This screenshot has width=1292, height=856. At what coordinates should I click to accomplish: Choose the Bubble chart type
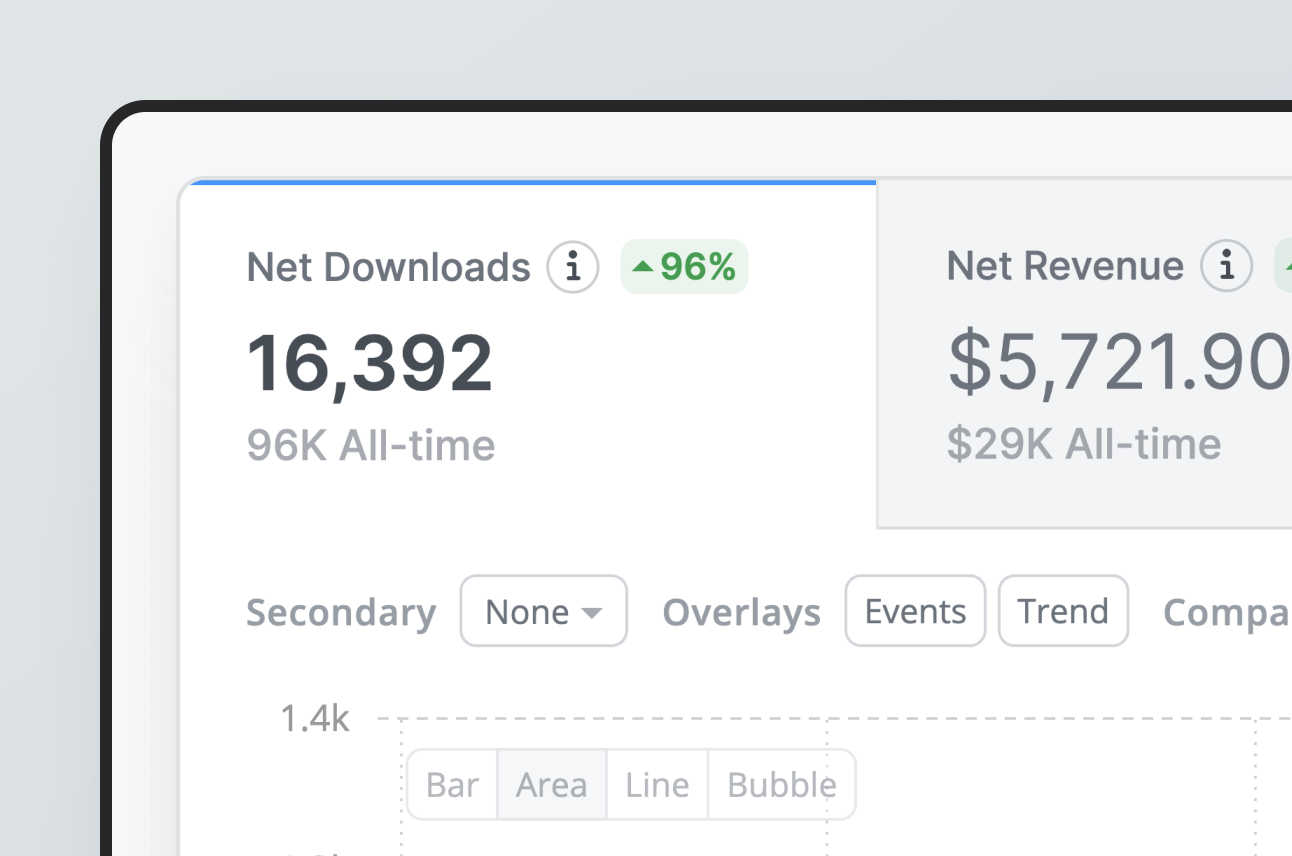click(782, 785)
